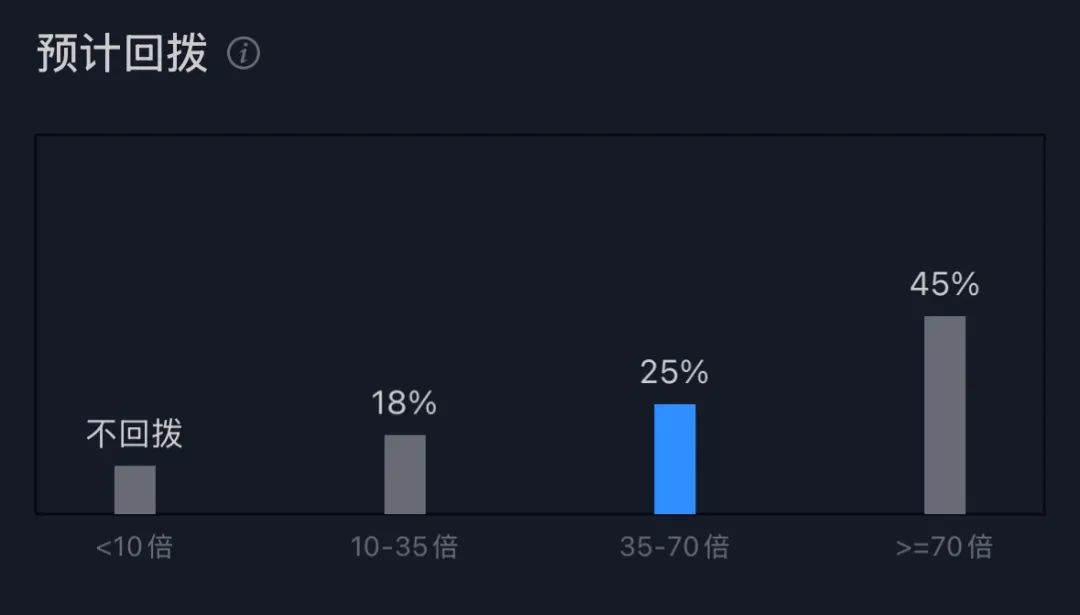Click the 预计回拨 title text

pos(122,54)
